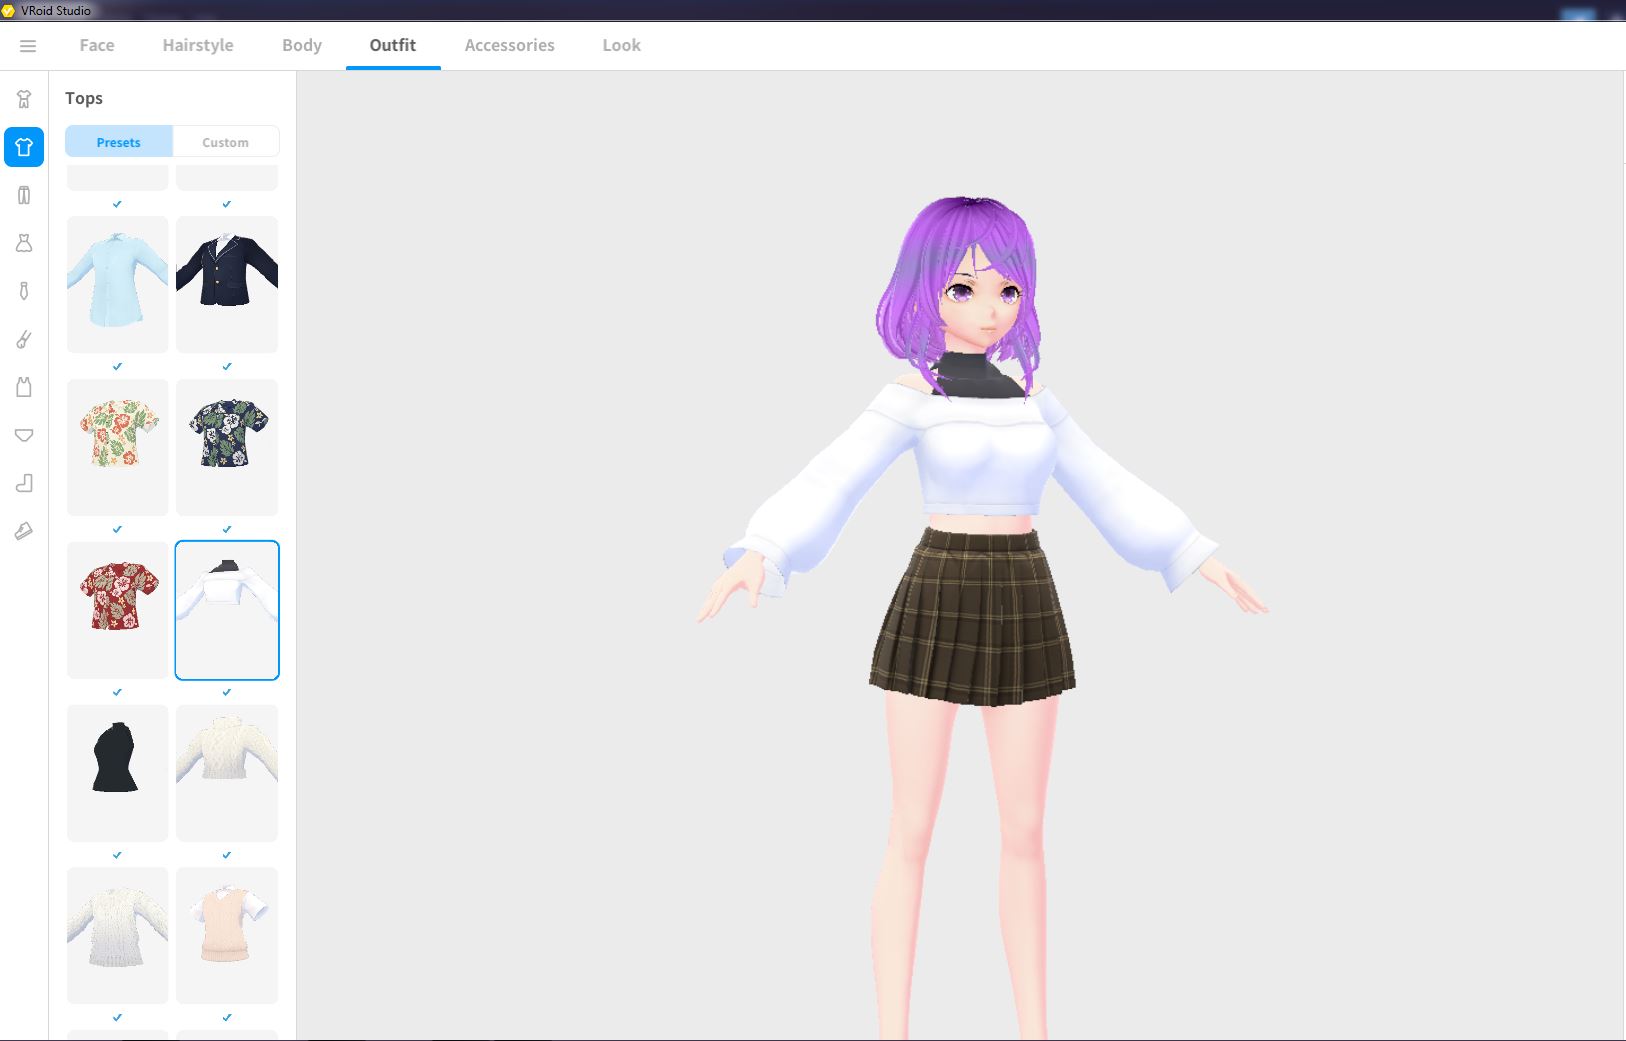Click the "Tops" panel heading
The image size is (1626, 1041).
click(x=84, y=98)
